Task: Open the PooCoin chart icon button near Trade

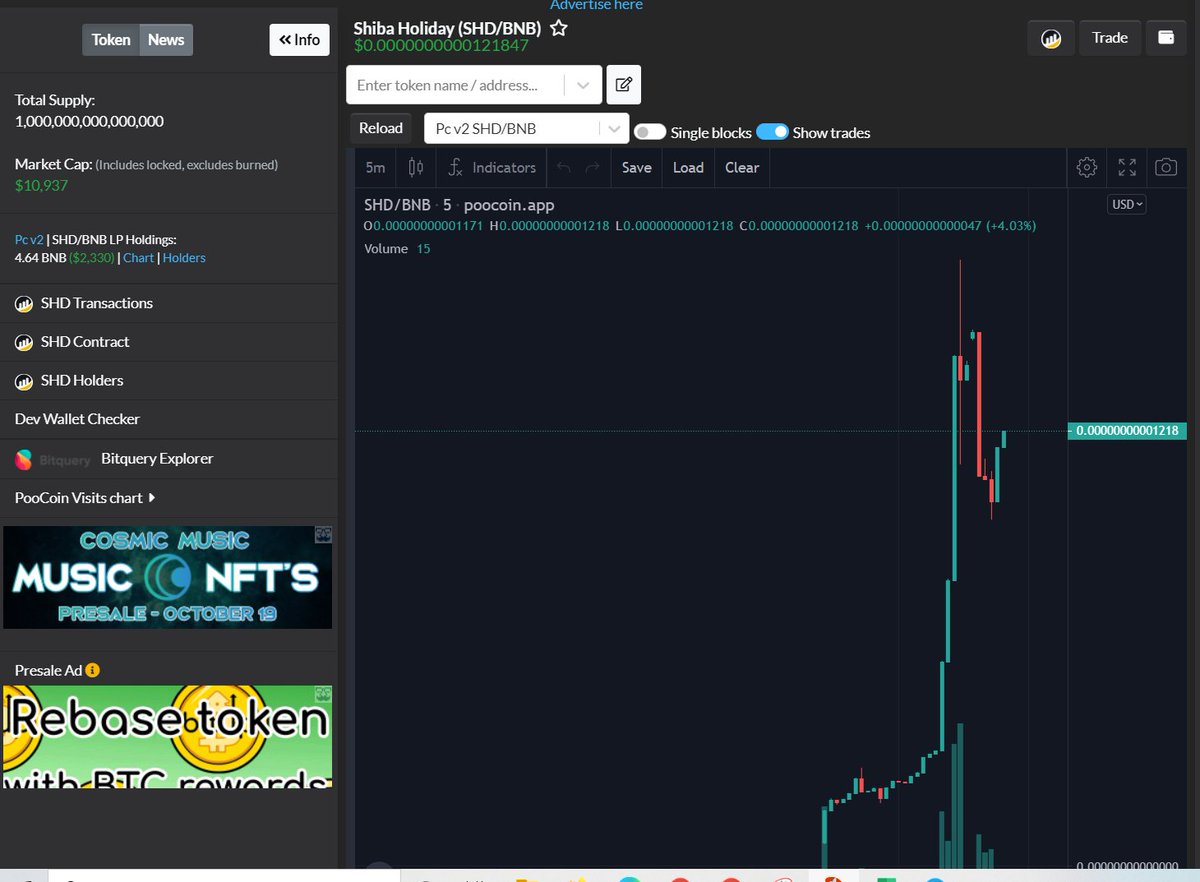Action: 1051,38
